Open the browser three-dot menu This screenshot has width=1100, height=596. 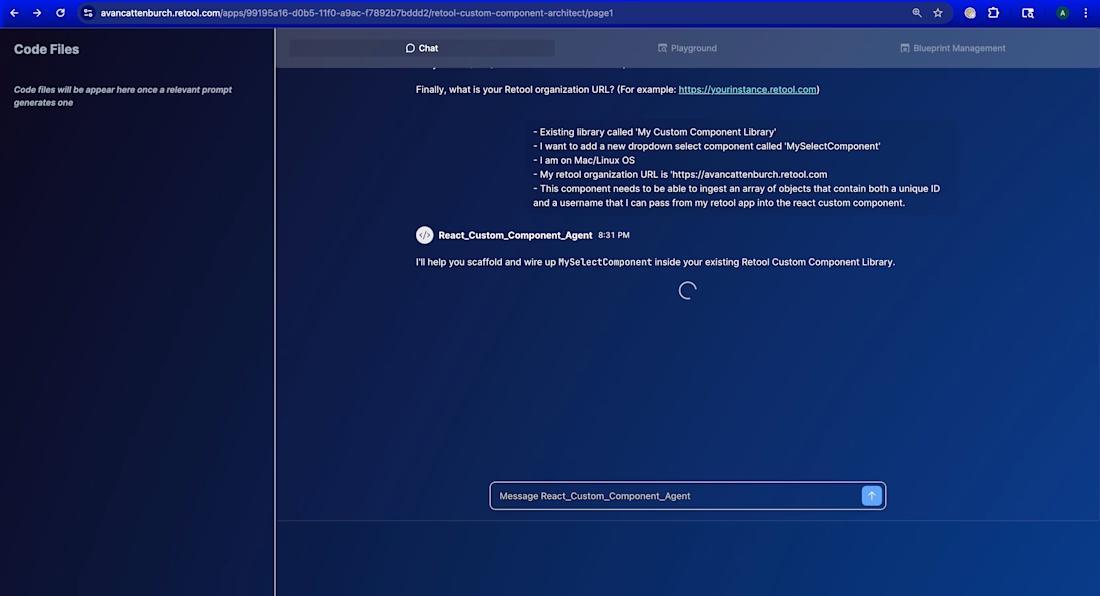1086,13
